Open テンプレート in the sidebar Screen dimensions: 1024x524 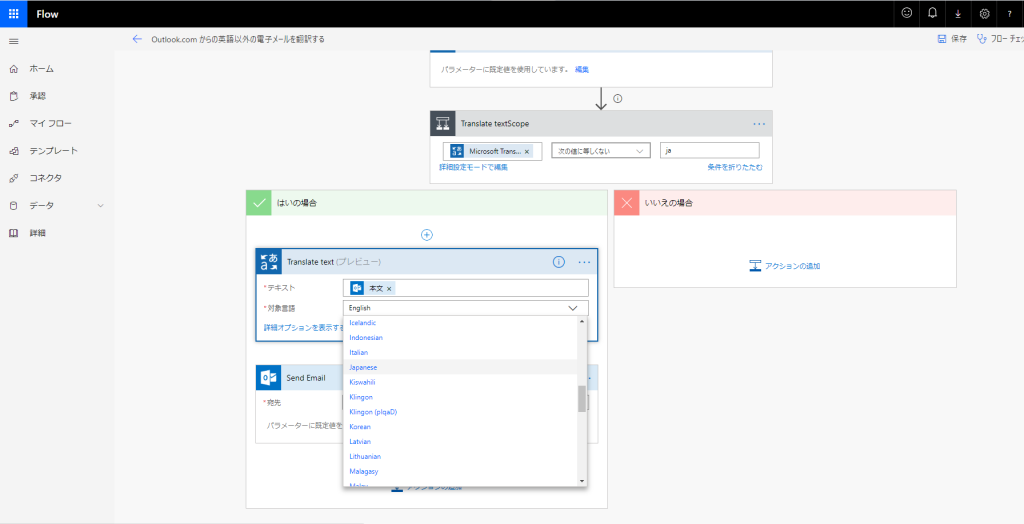pos(53,151)
